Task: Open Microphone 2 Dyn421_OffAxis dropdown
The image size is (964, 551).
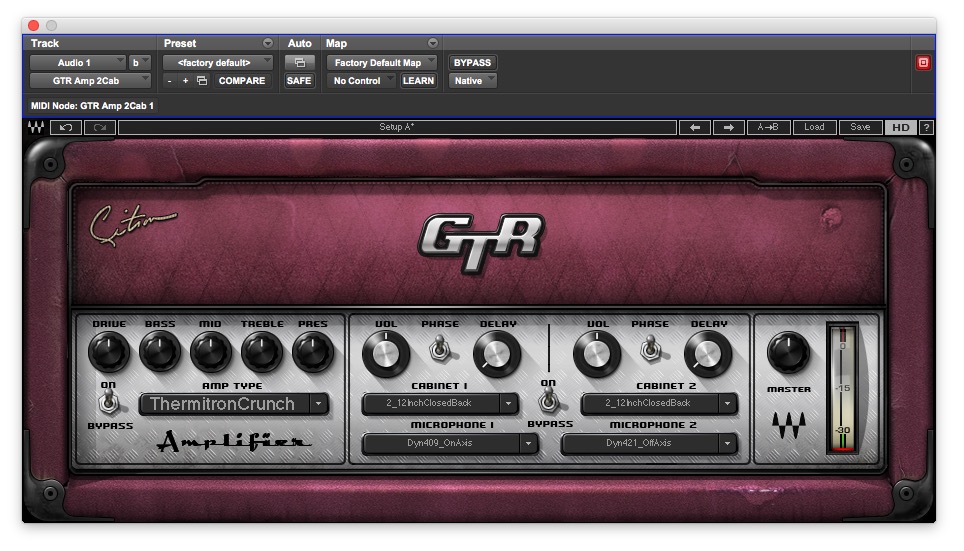Action: click(x=649, y=443)
